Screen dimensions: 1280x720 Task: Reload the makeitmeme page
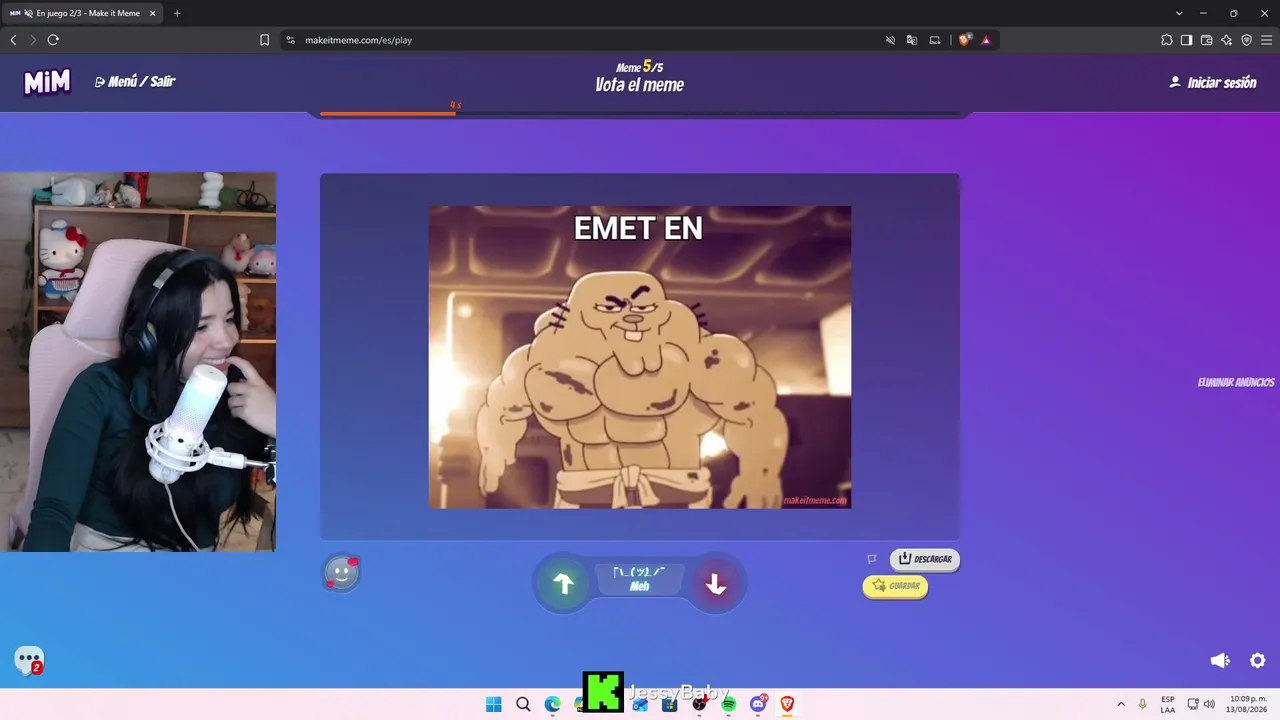tap(53, 40)
